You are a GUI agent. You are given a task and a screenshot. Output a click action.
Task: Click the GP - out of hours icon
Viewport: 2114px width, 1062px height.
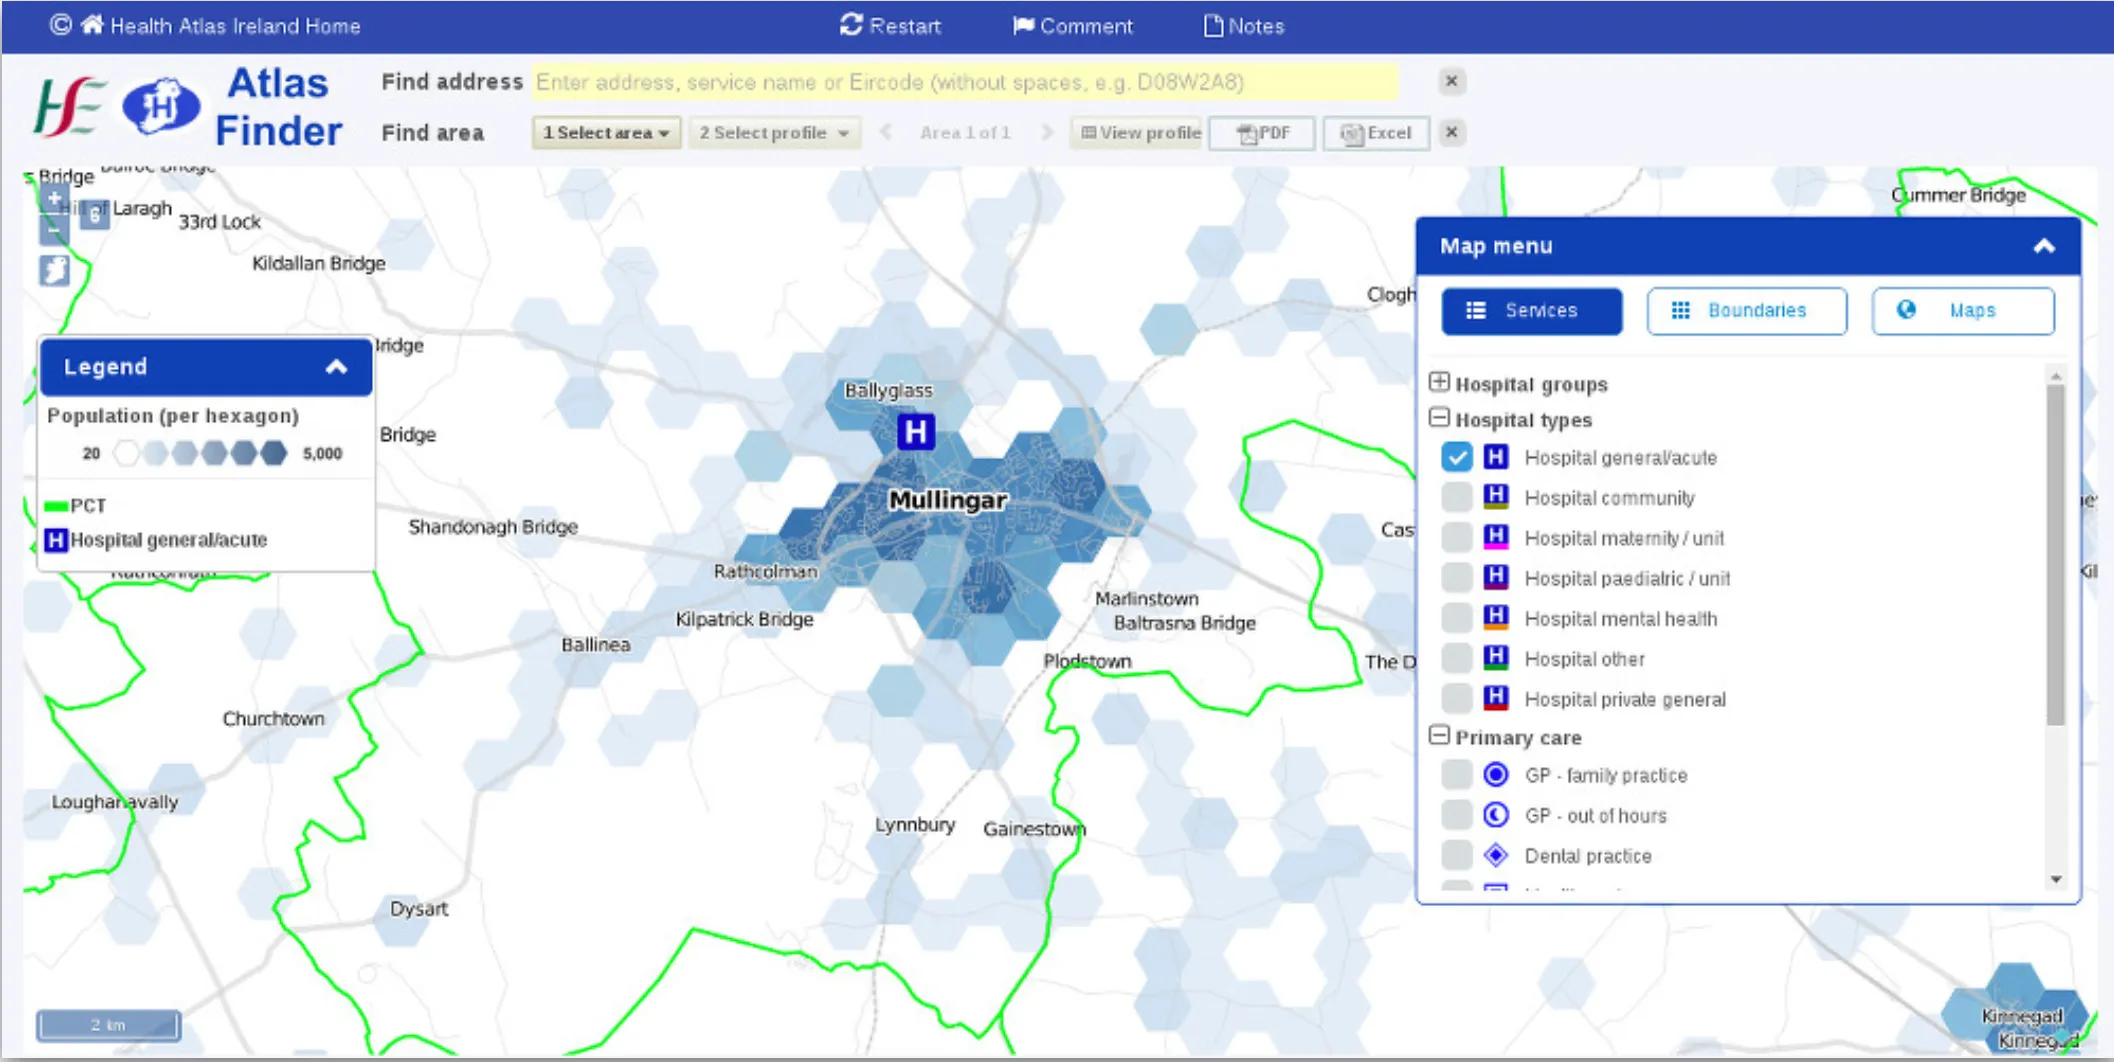point(1496,815)
